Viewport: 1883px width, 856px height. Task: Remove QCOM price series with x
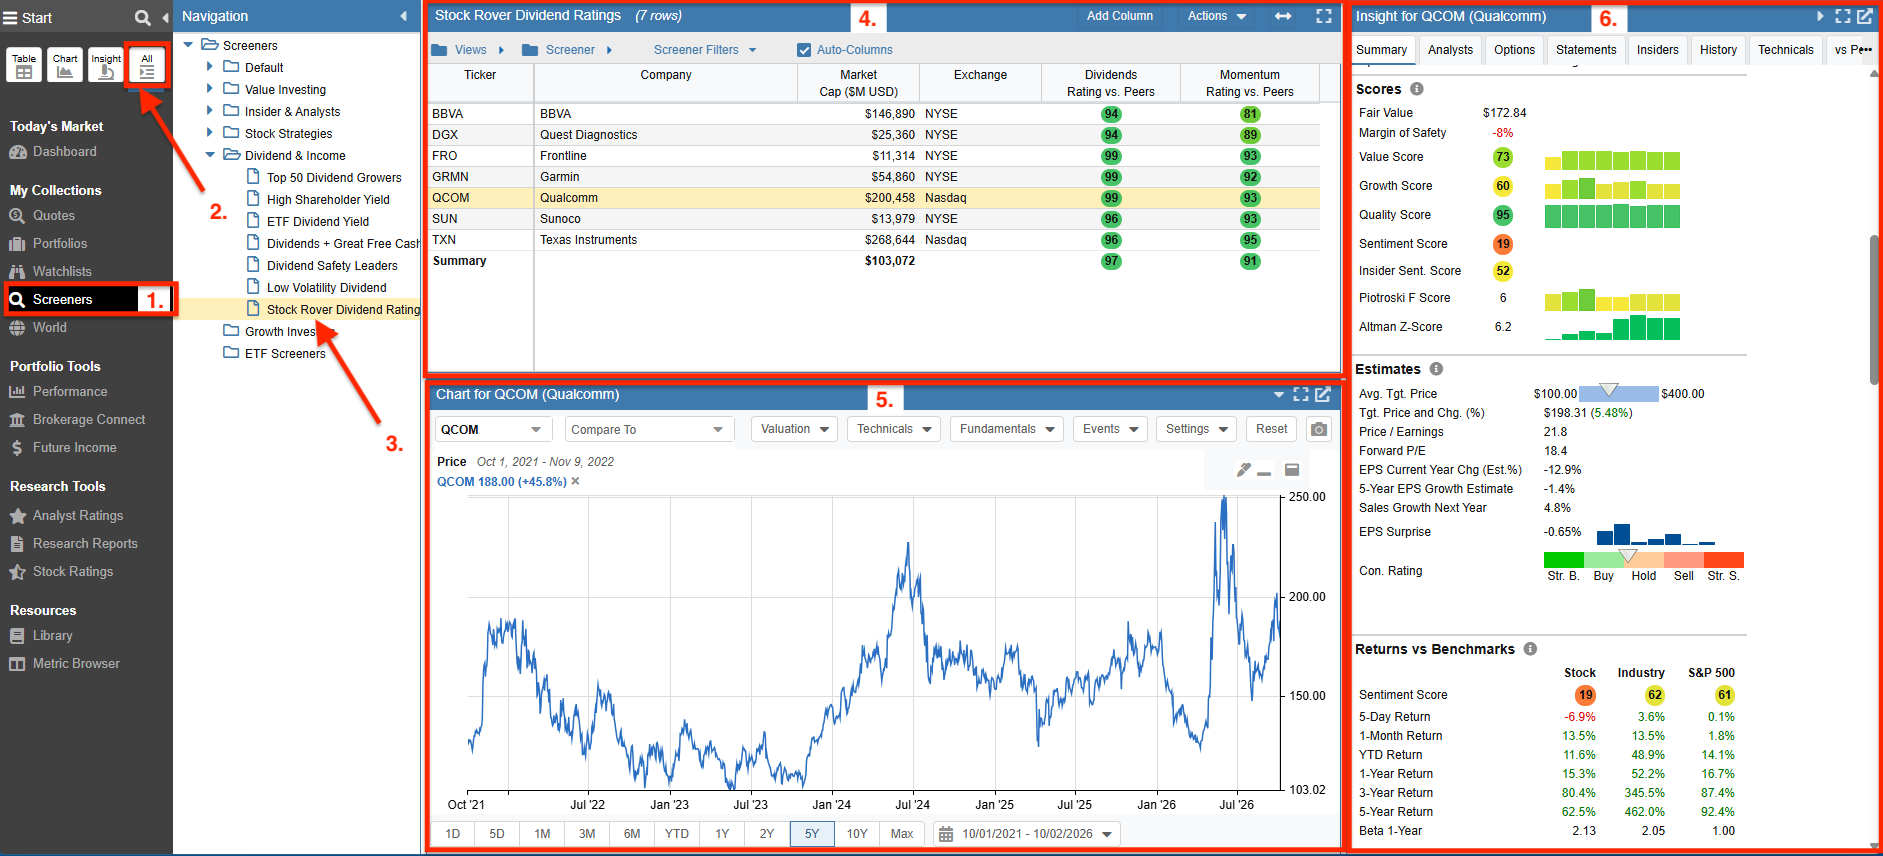(x=575, y=482)
